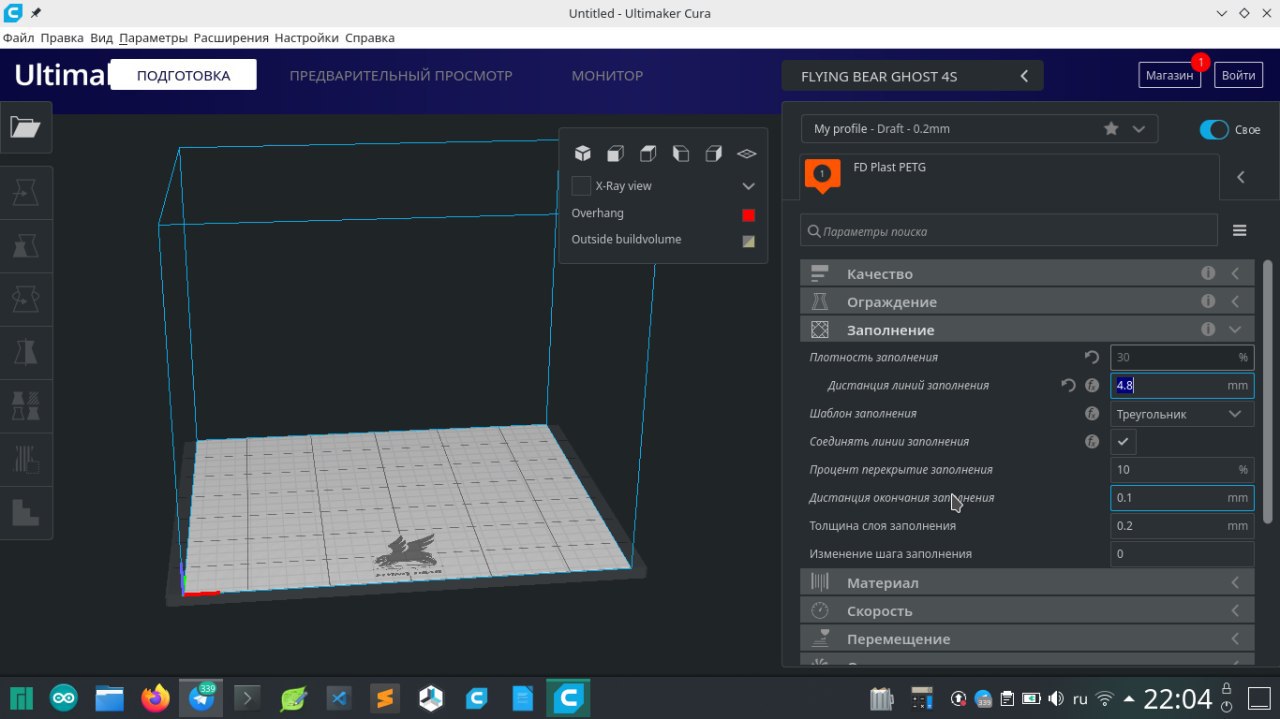
Task: Open Firefox from the taskbar
Action: coord(155,697)
